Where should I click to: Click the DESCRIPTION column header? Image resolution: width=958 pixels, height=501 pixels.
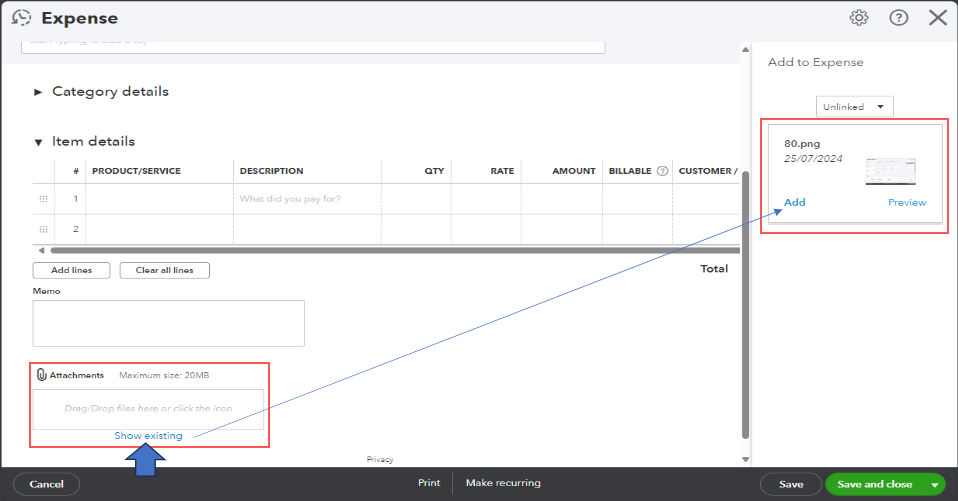coord(271,171)
